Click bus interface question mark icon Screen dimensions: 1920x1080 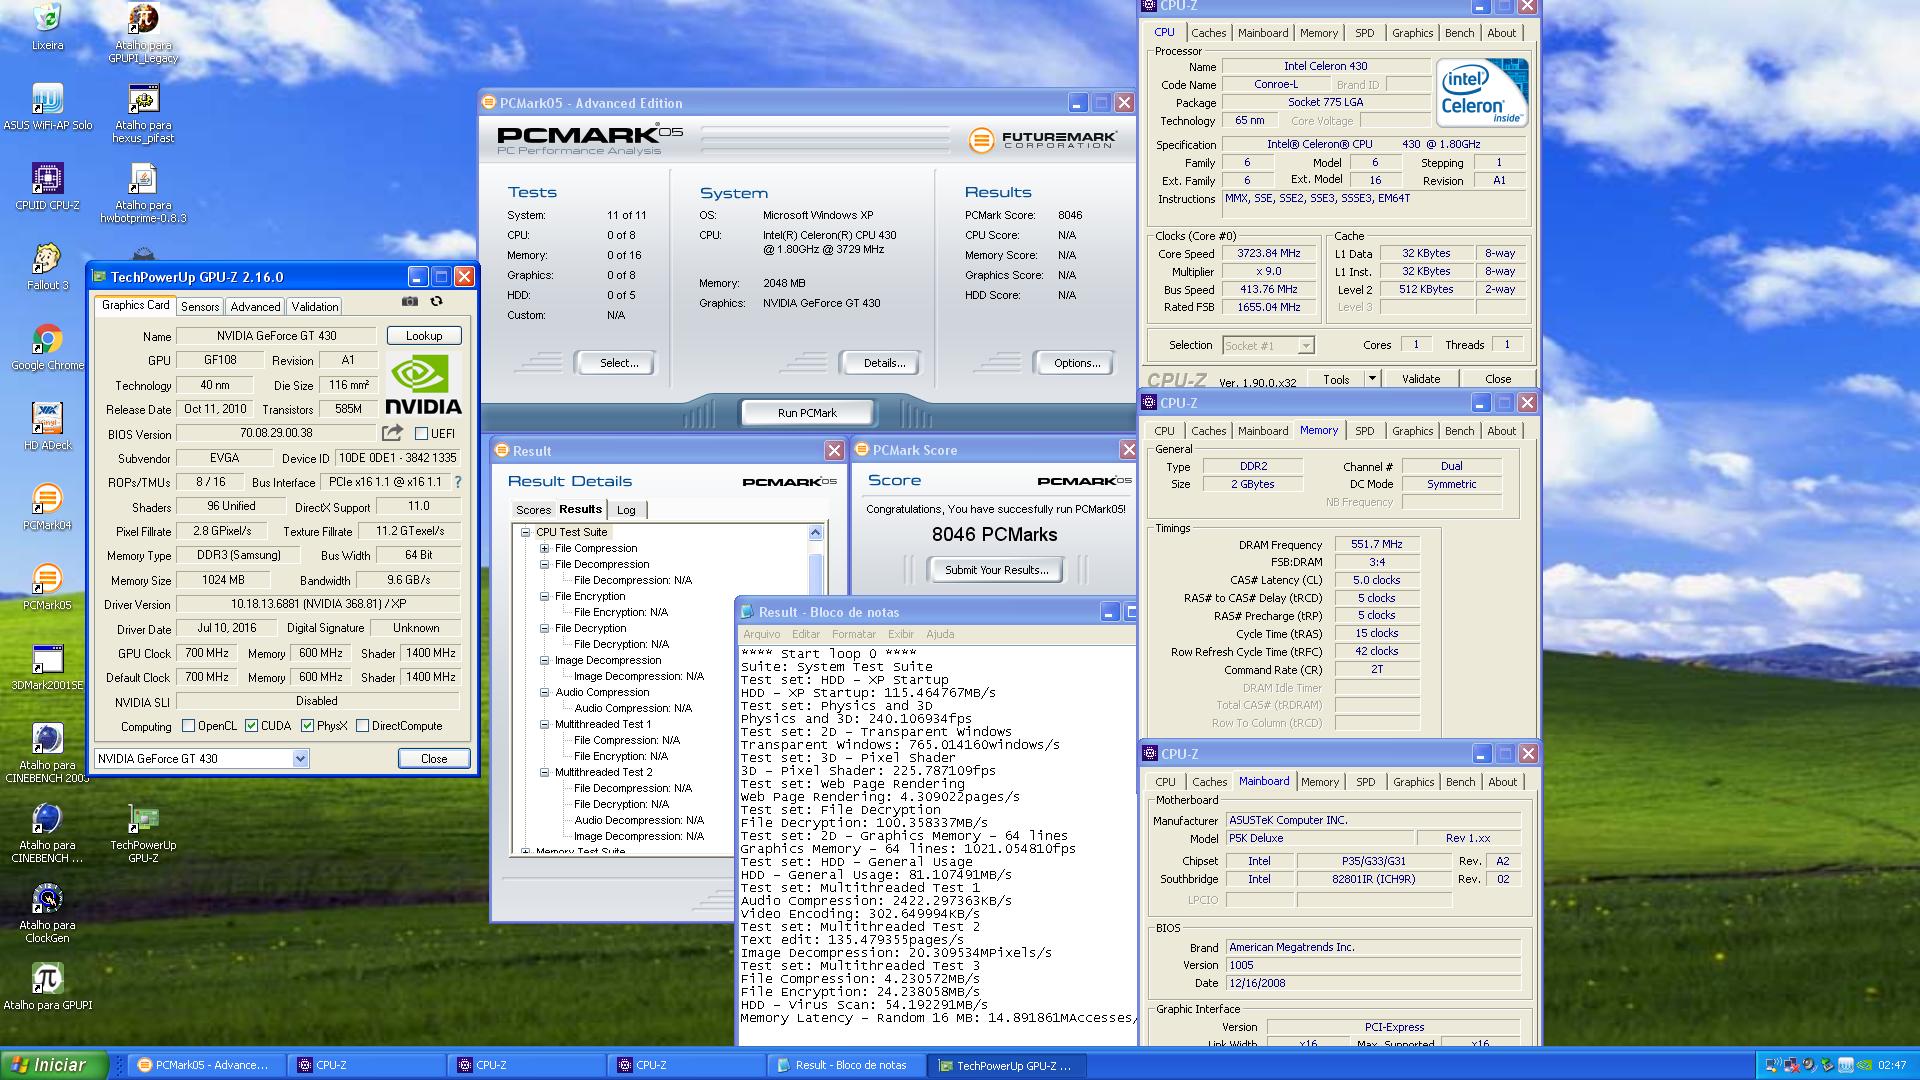[458, 482]
